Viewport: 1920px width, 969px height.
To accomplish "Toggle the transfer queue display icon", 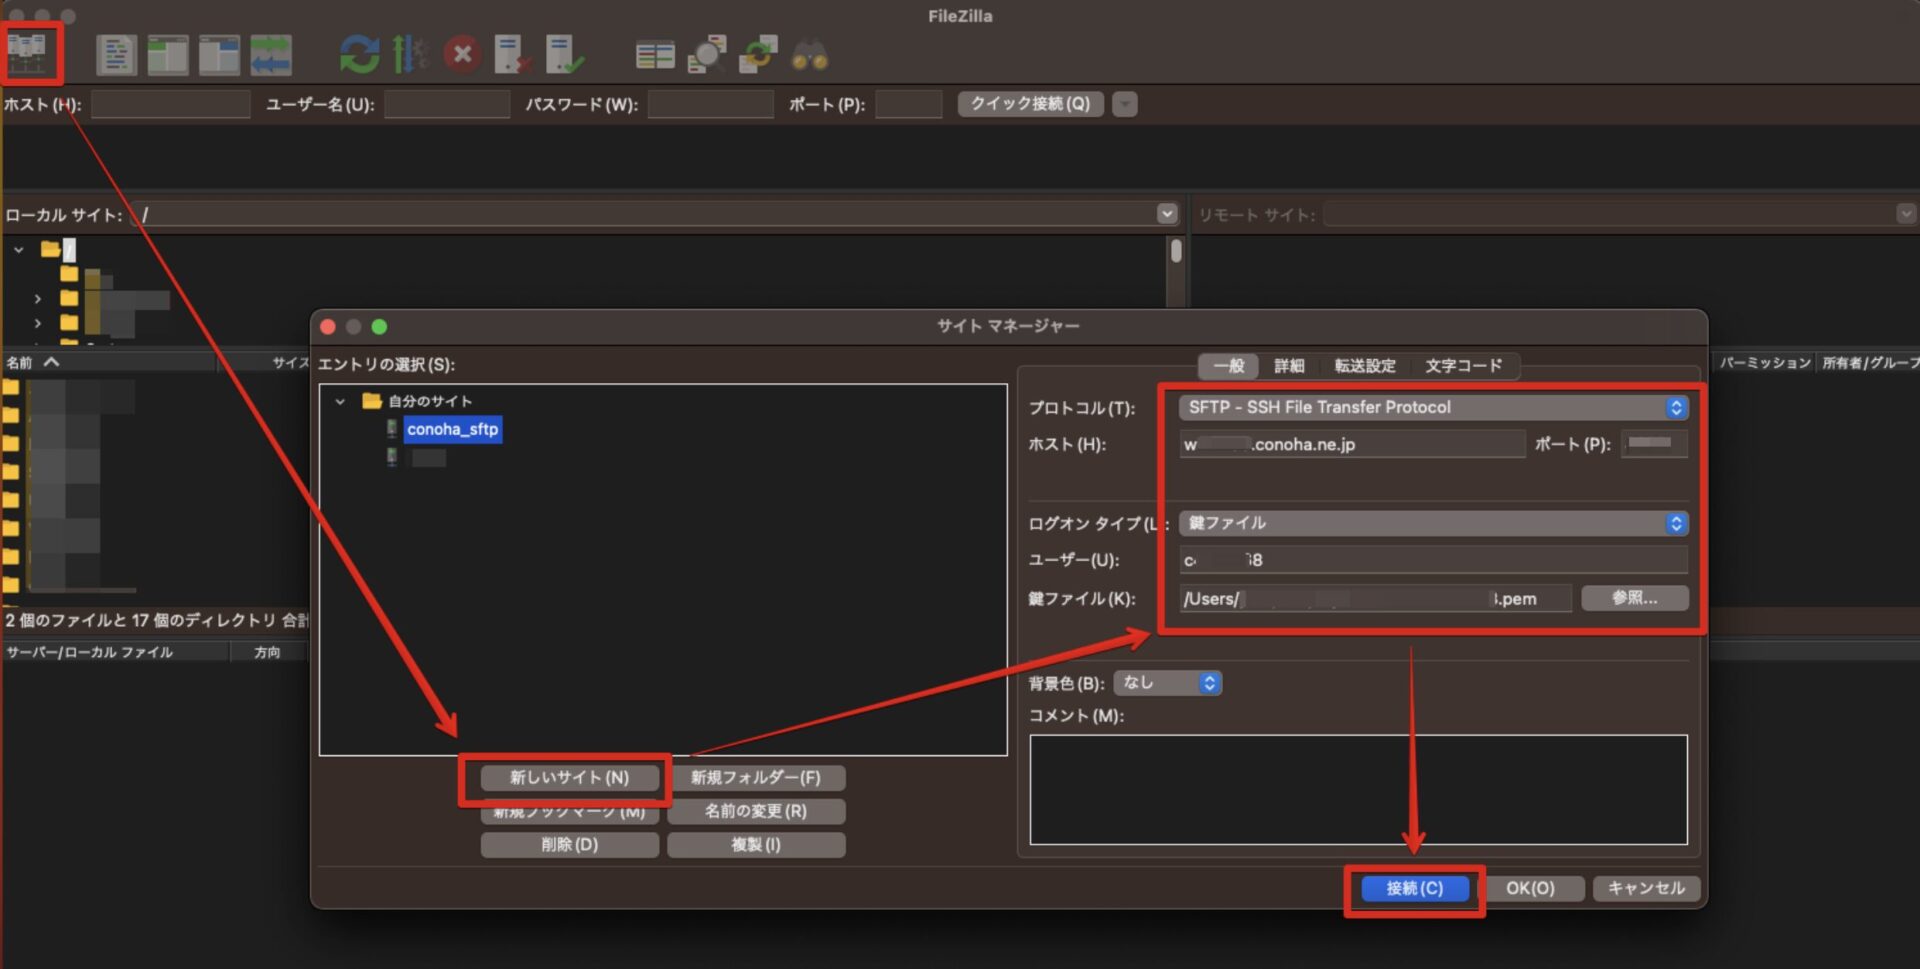I will point(272,55).
